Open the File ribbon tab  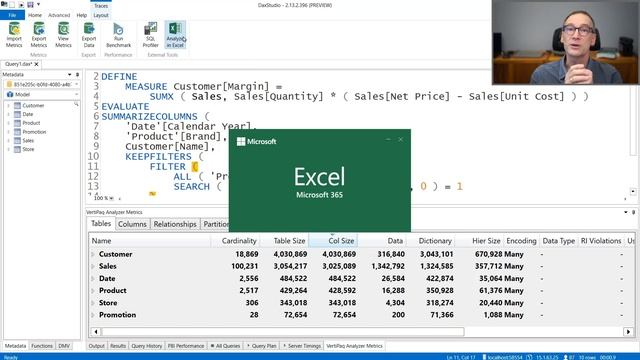coord(12,15)
